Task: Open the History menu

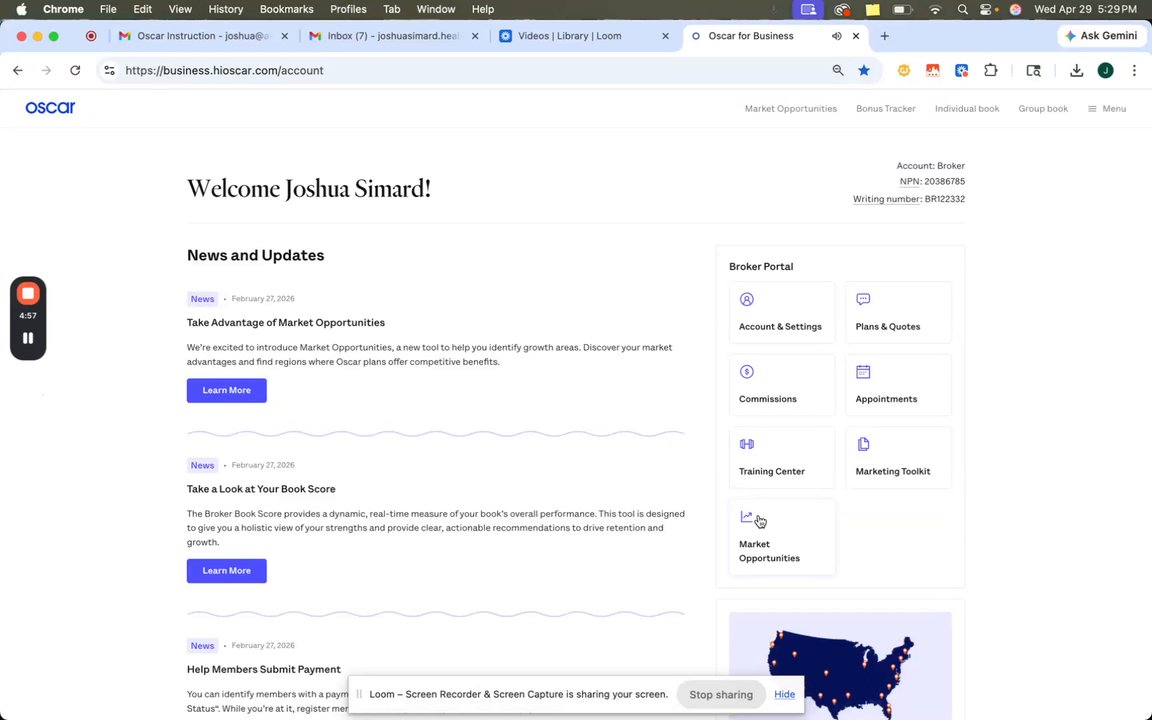Action: pos(226,10)
